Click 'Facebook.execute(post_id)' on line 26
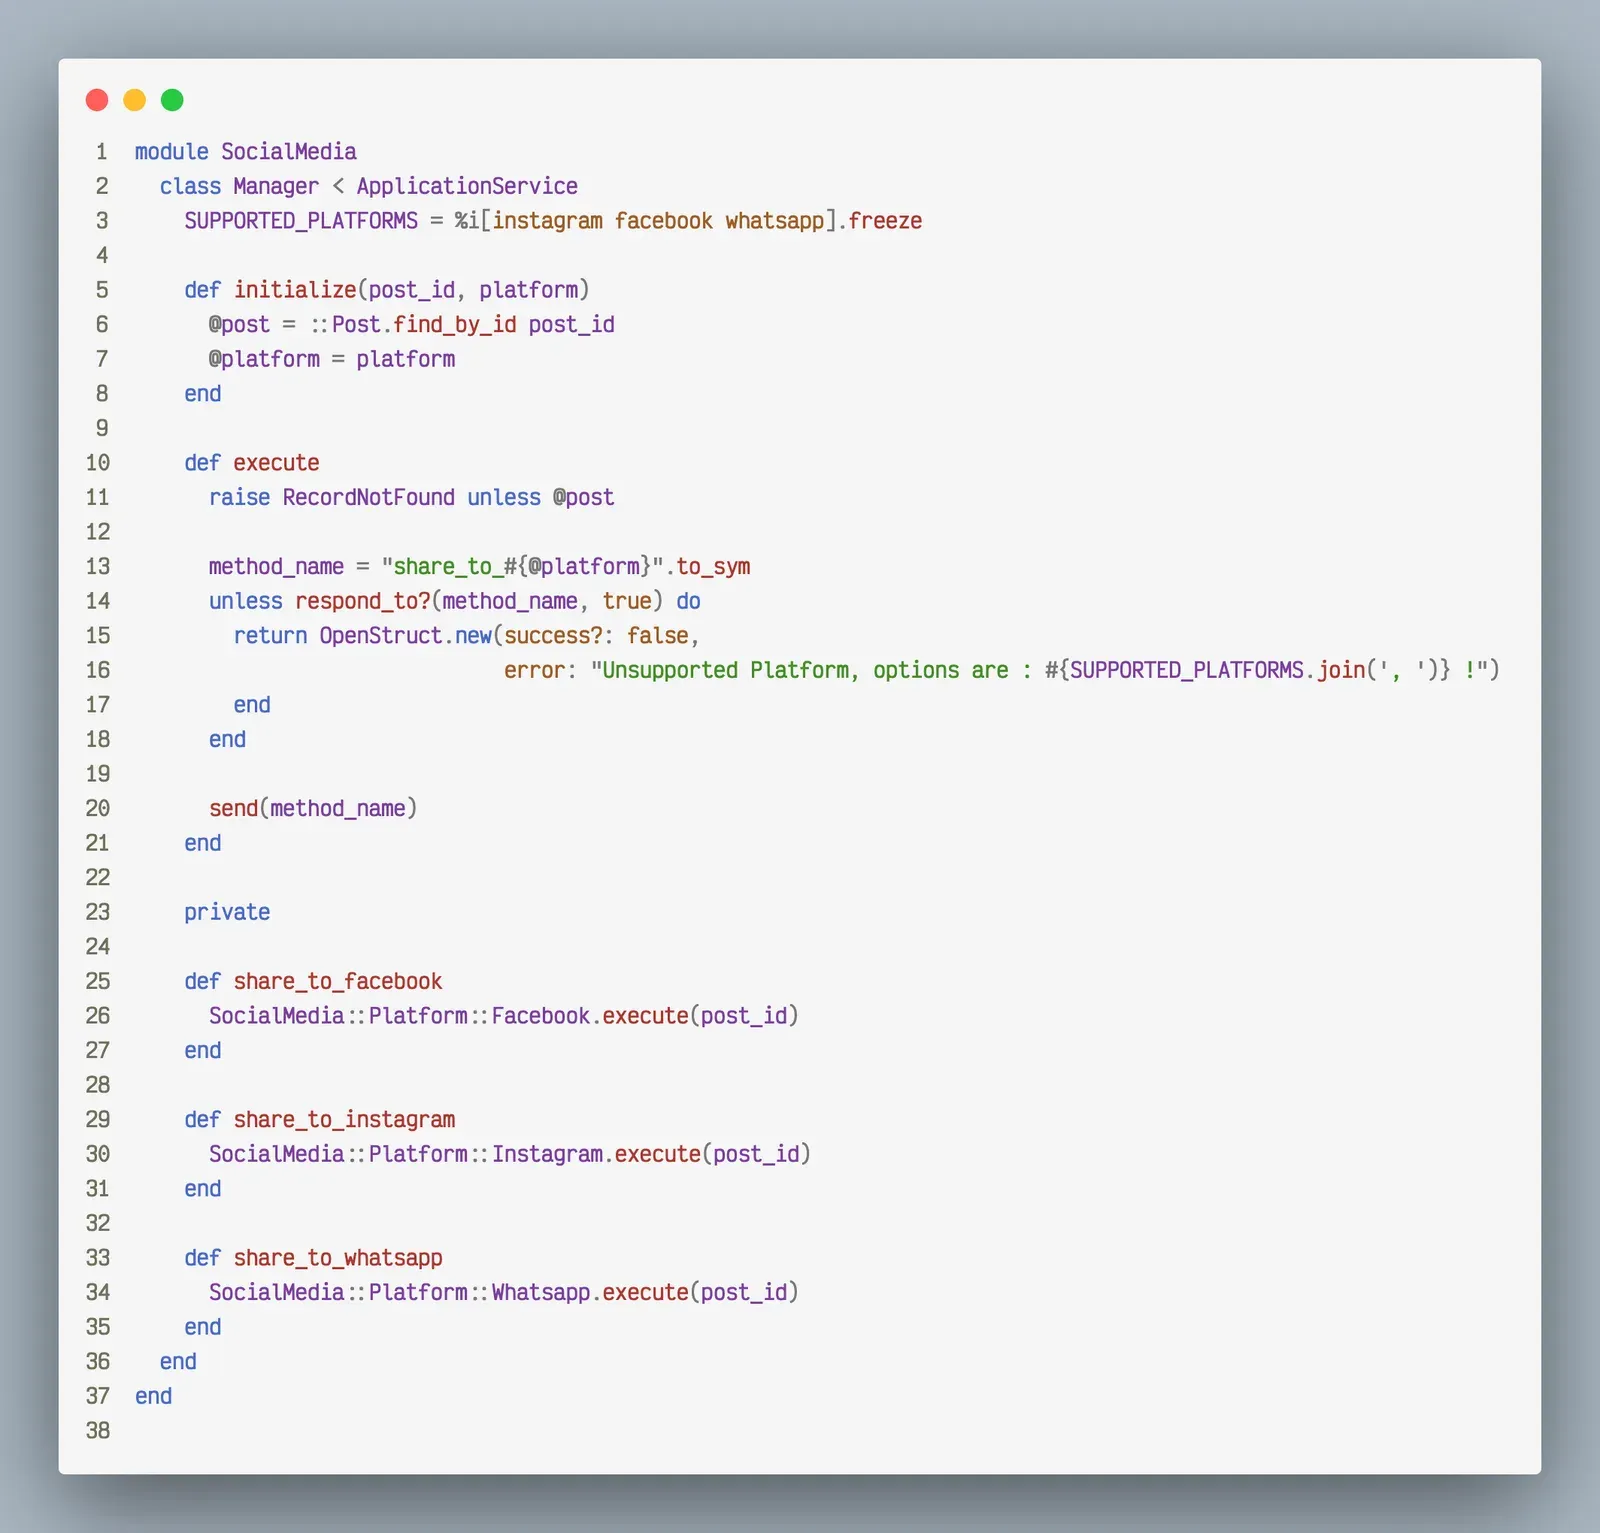The width and height of the screenshot is (1600, 1533). tap(645, 1016)
